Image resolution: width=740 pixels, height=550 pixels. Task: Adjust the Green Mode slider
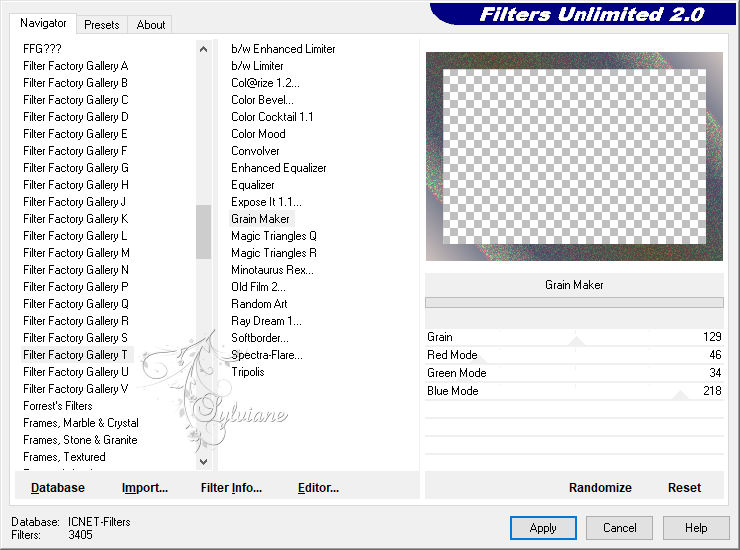point(574,373)
